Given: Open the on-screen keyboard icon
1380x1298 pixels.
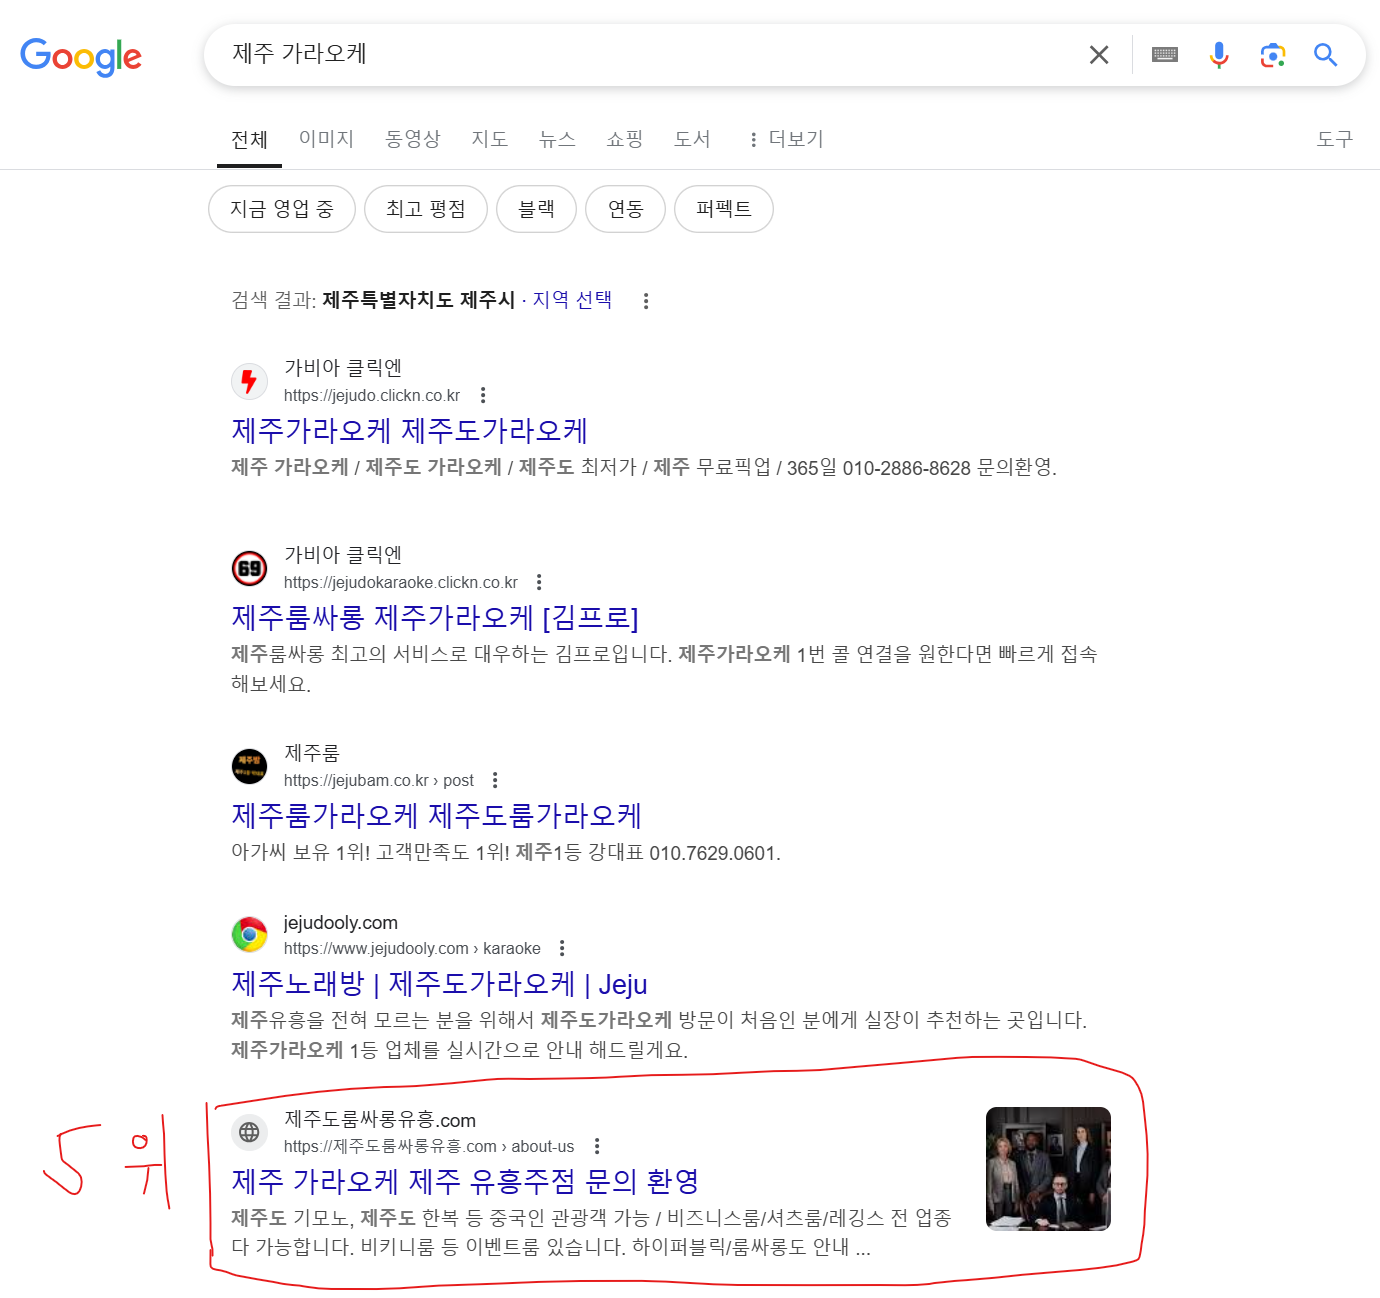Looking at the screenshot, I should (x=1165, y=55).
